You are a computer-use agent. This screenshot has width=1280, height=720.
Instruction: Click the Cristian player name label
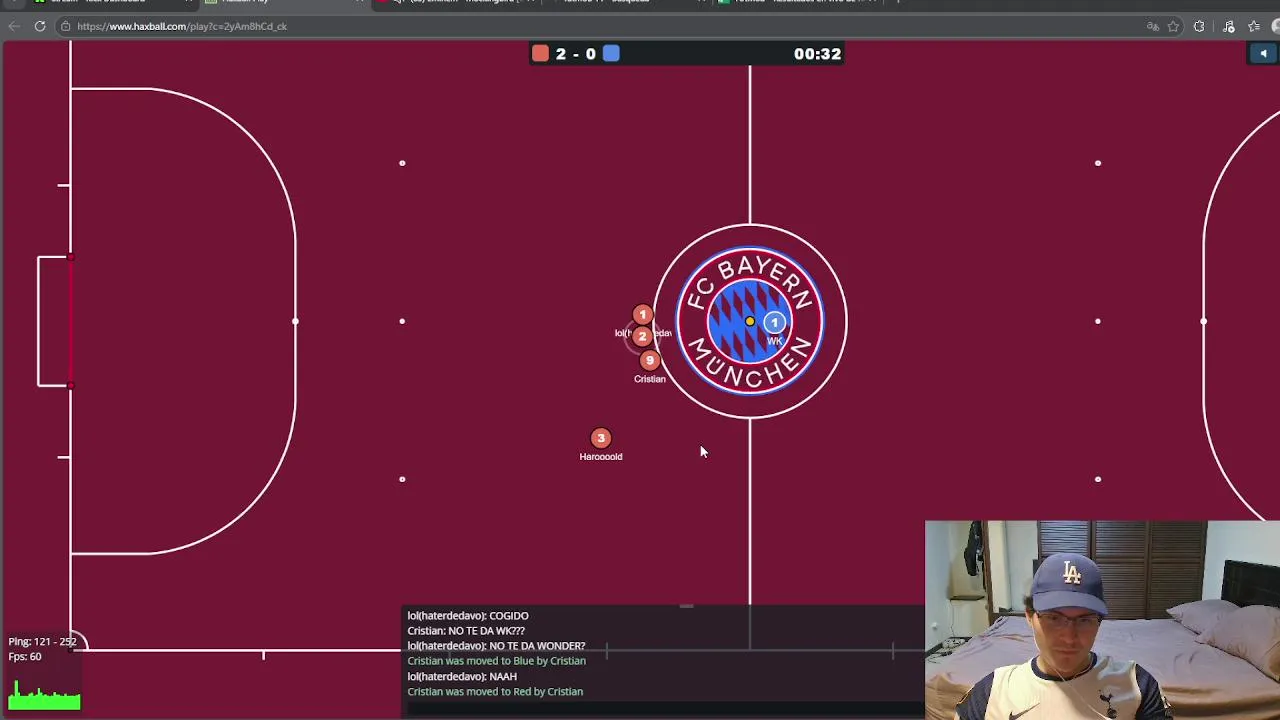(x=650, y=379)
